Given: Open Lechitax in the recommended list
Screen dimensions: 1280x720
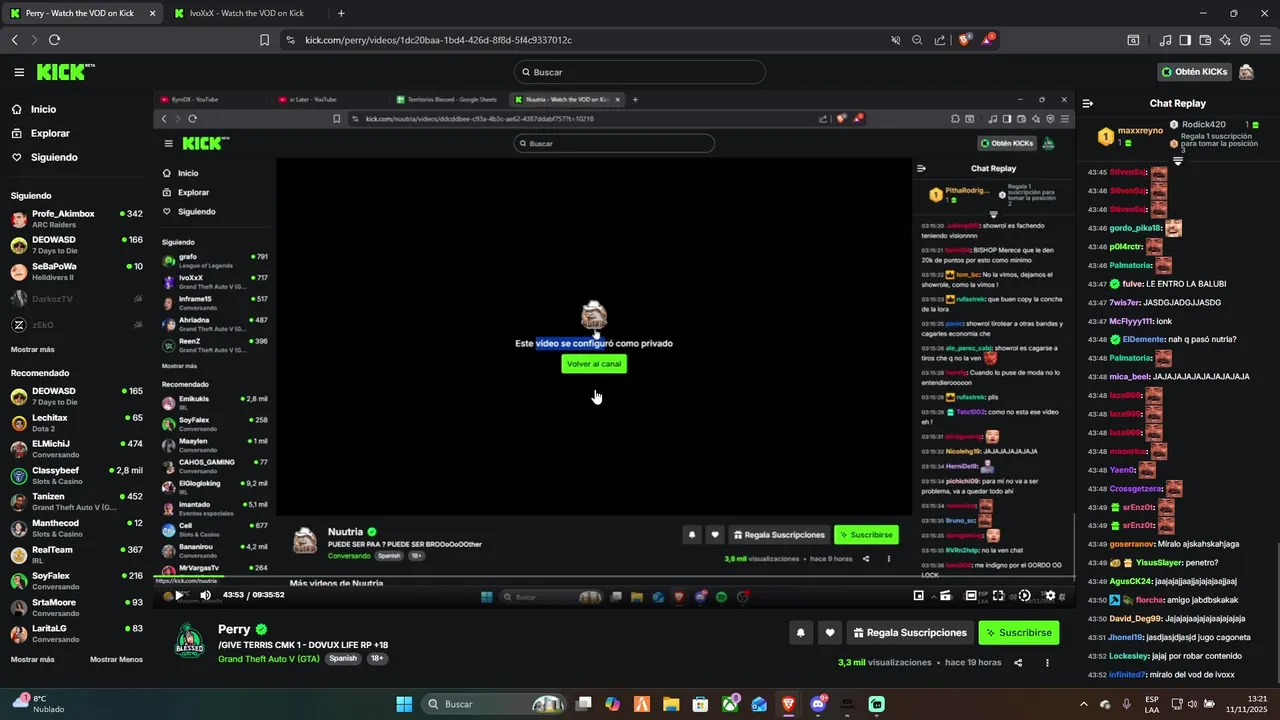Looking at the screenshot, I should click(77, 422).
